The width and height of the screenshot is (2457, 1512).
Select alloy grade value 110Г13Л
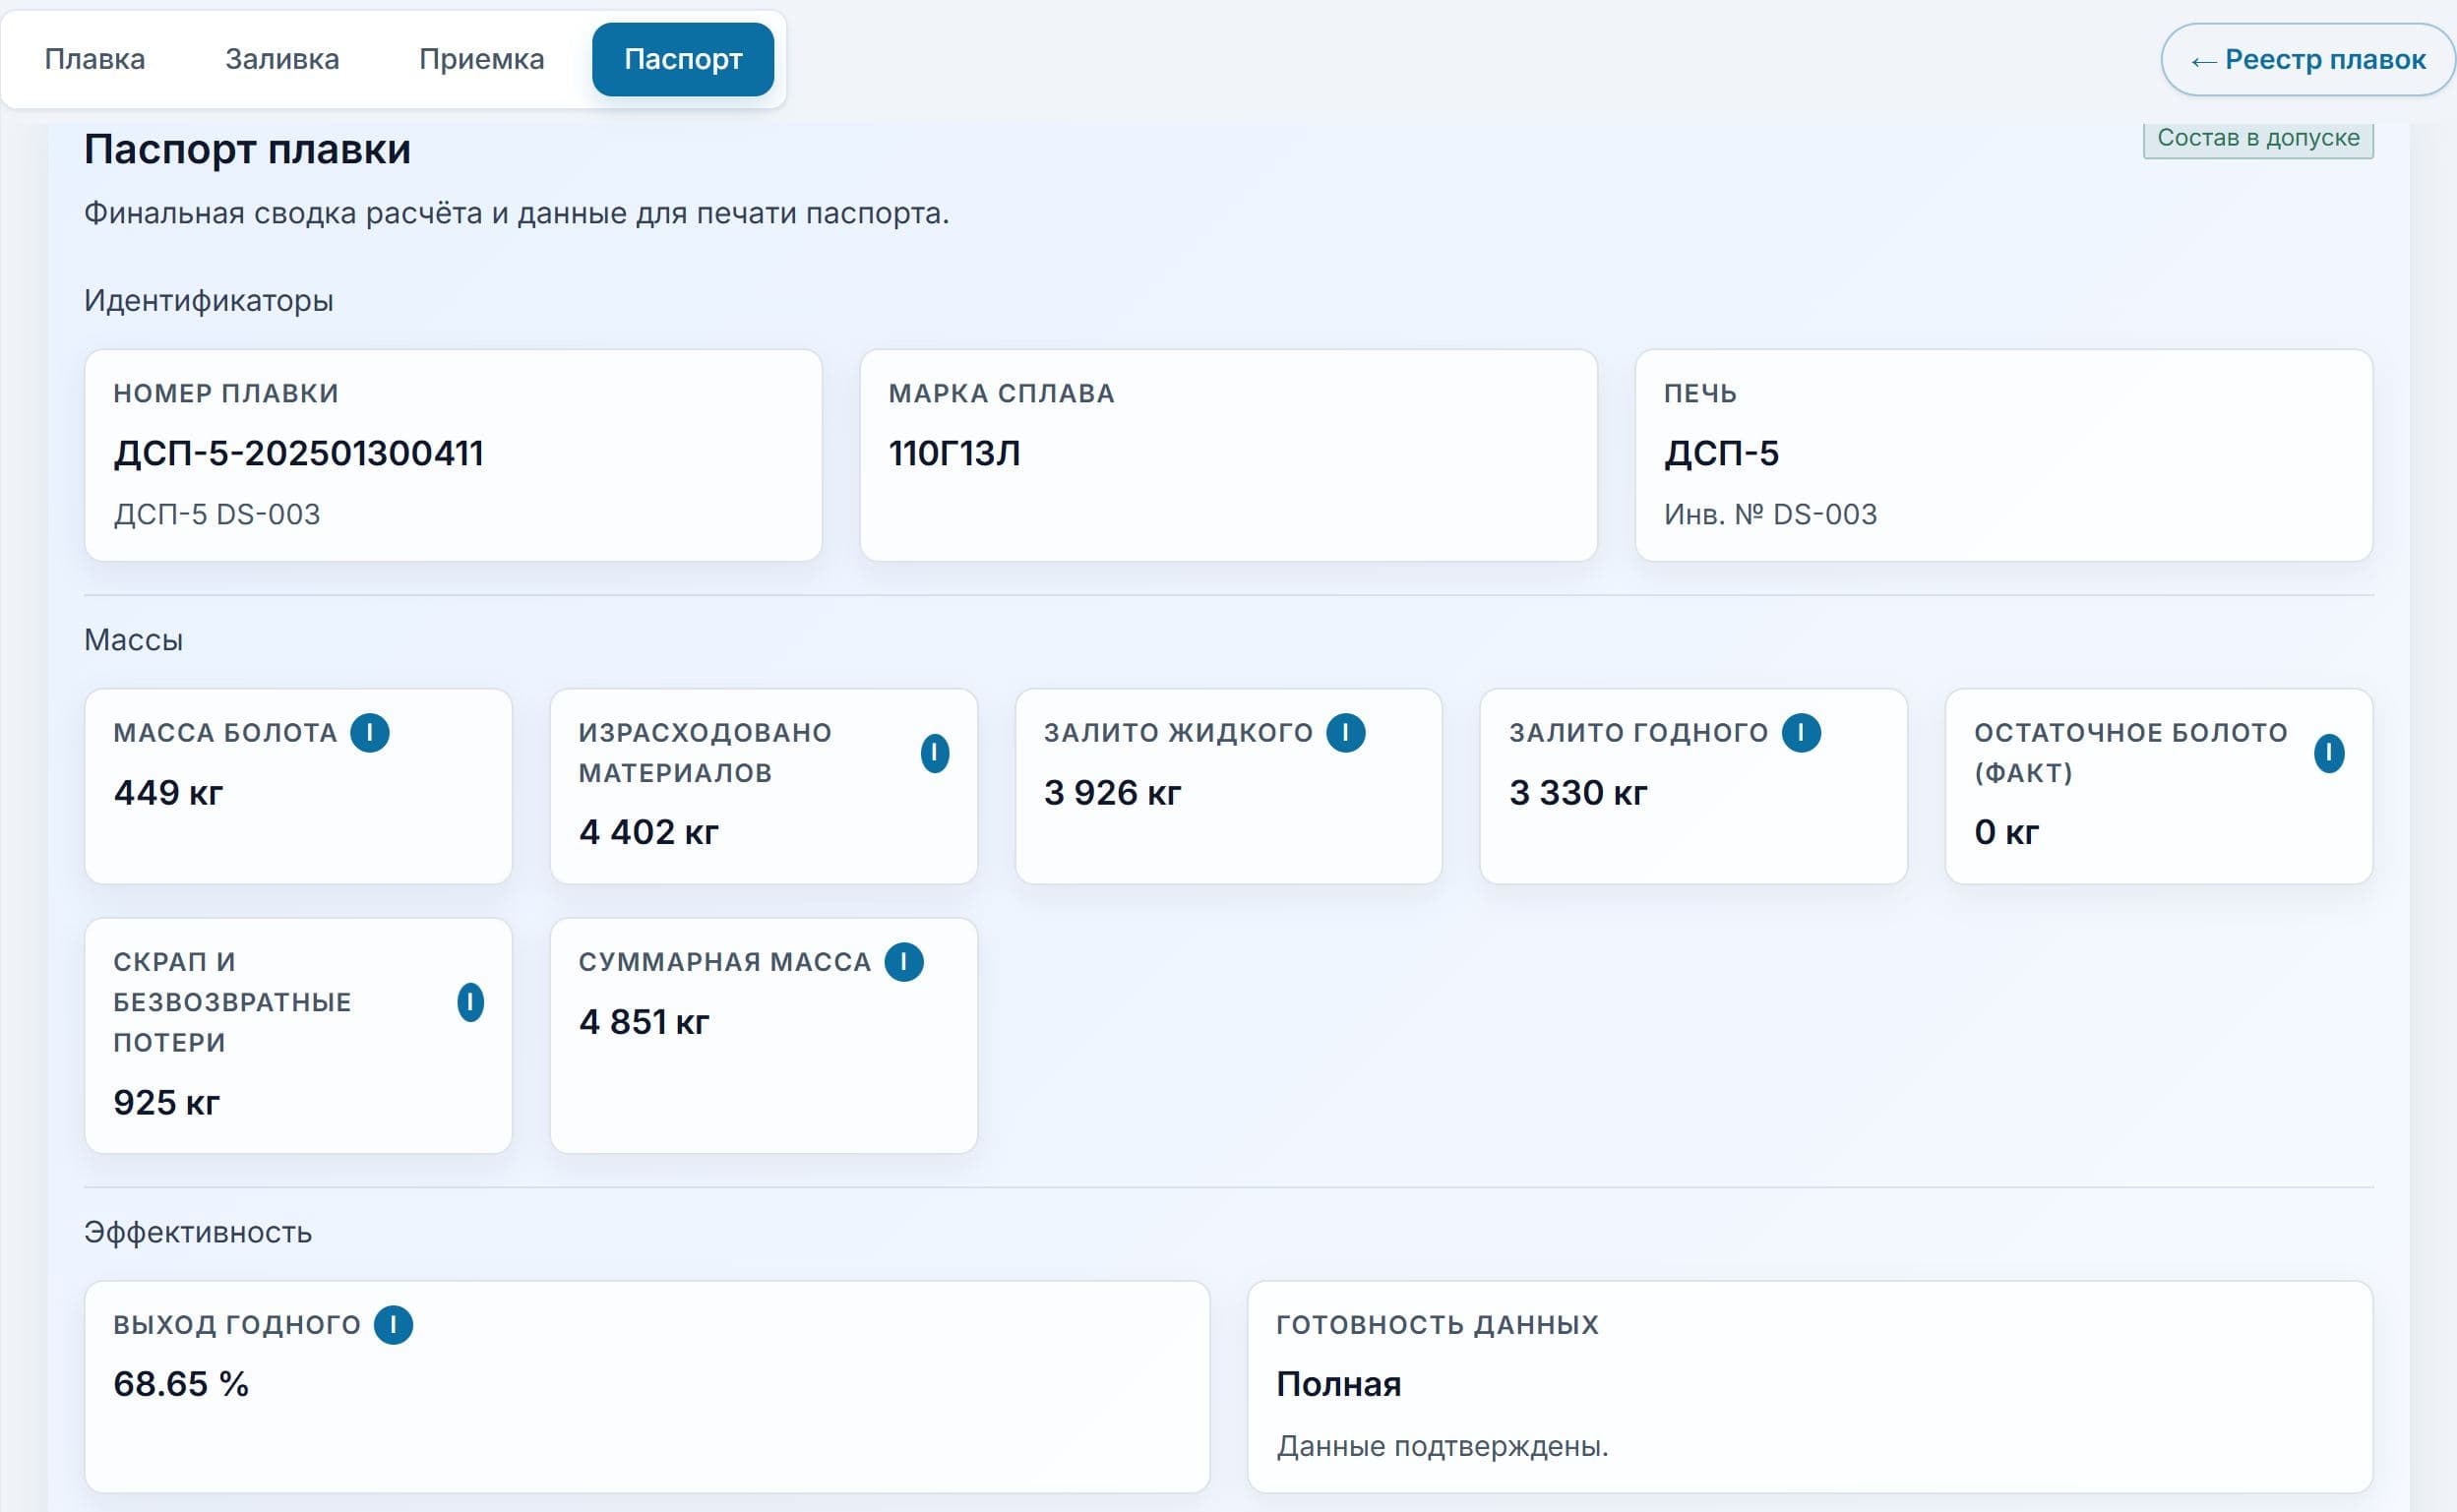point(954,453)
